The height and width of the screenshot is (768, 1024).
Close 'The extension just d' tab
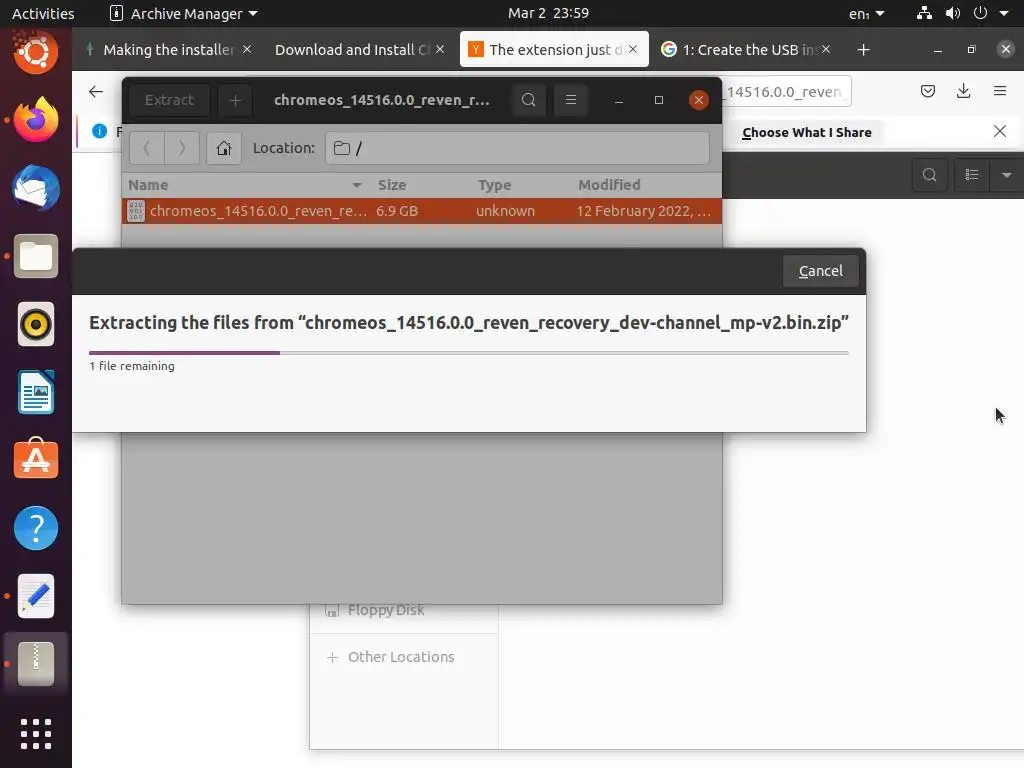tap(633, 49)
